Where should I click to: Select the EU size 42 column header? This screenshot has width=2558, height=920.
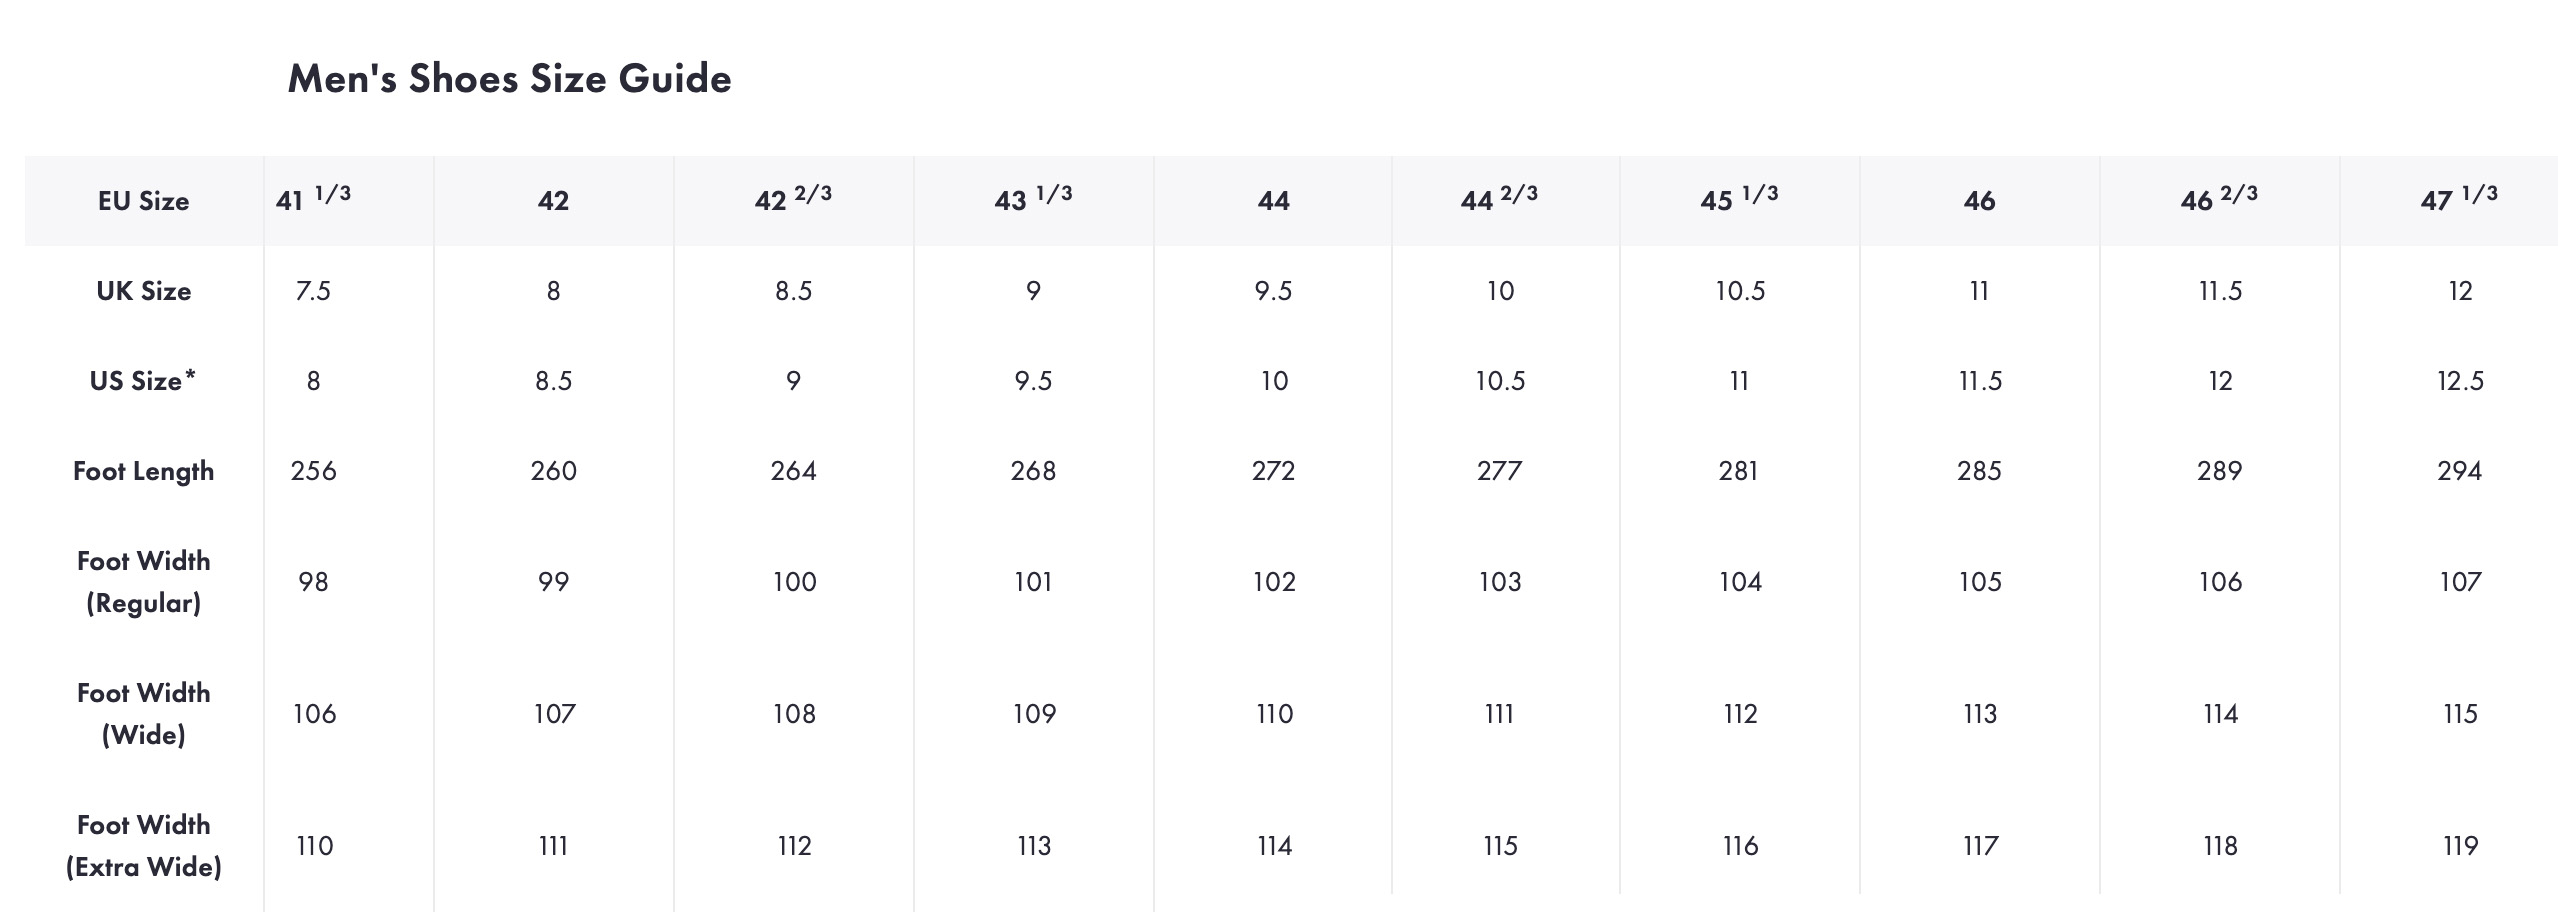coord(553,201)
